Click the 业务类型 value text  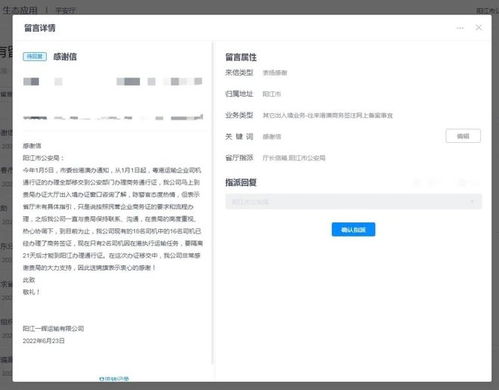pos(328,115)
